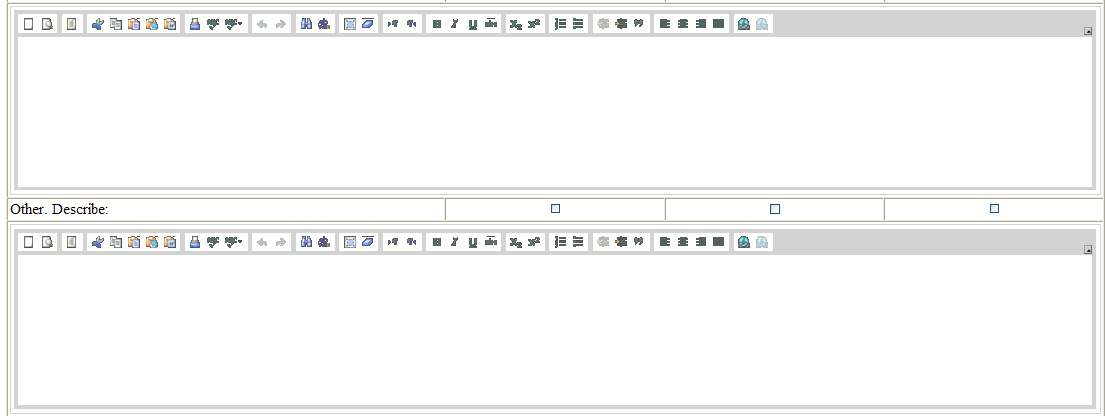Click Cut icon in editor below Other. Describe

click(97, 242)
